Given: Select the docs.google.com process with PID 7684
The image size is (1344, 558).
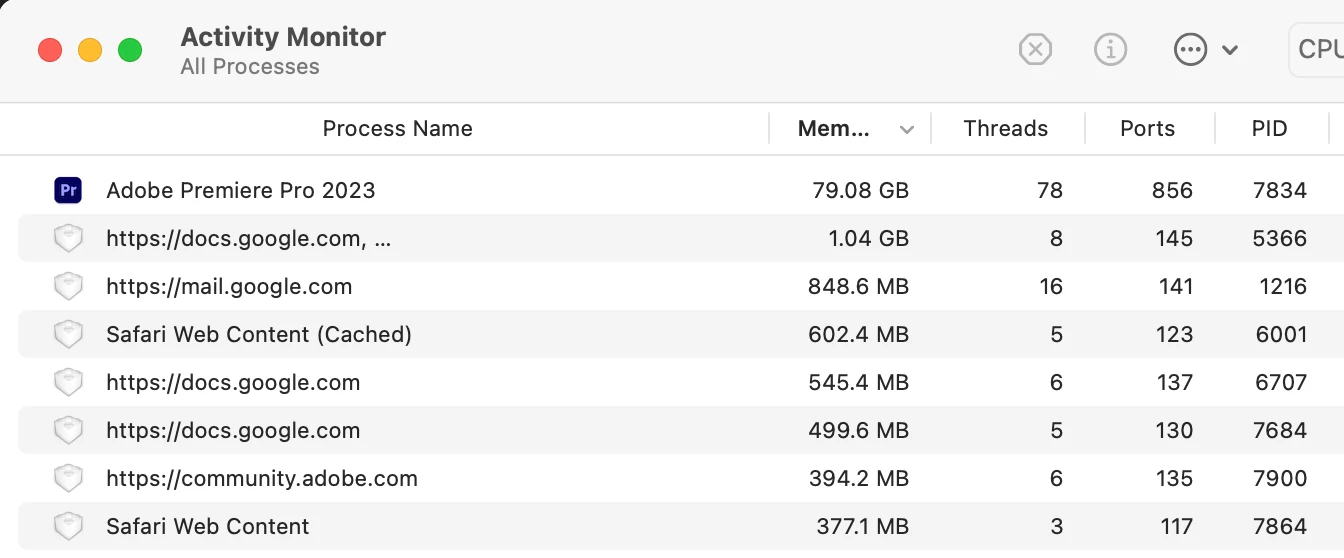Looking at the screenshot, I should 233,431.
